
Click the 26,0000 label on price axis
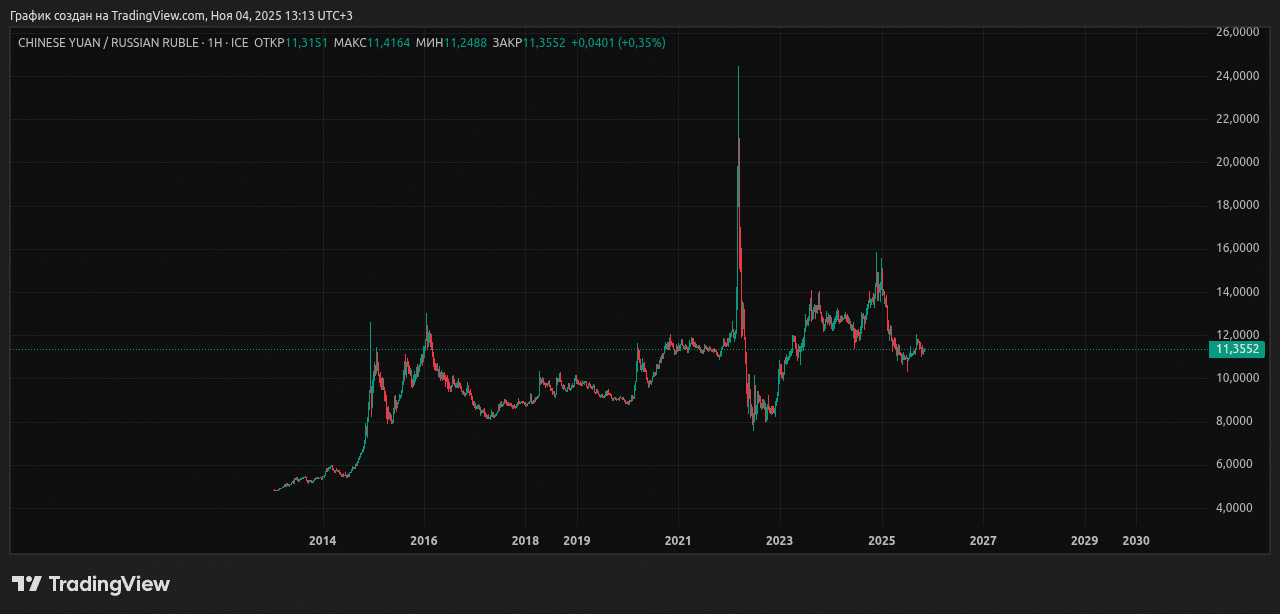(x=1237, y=32)
